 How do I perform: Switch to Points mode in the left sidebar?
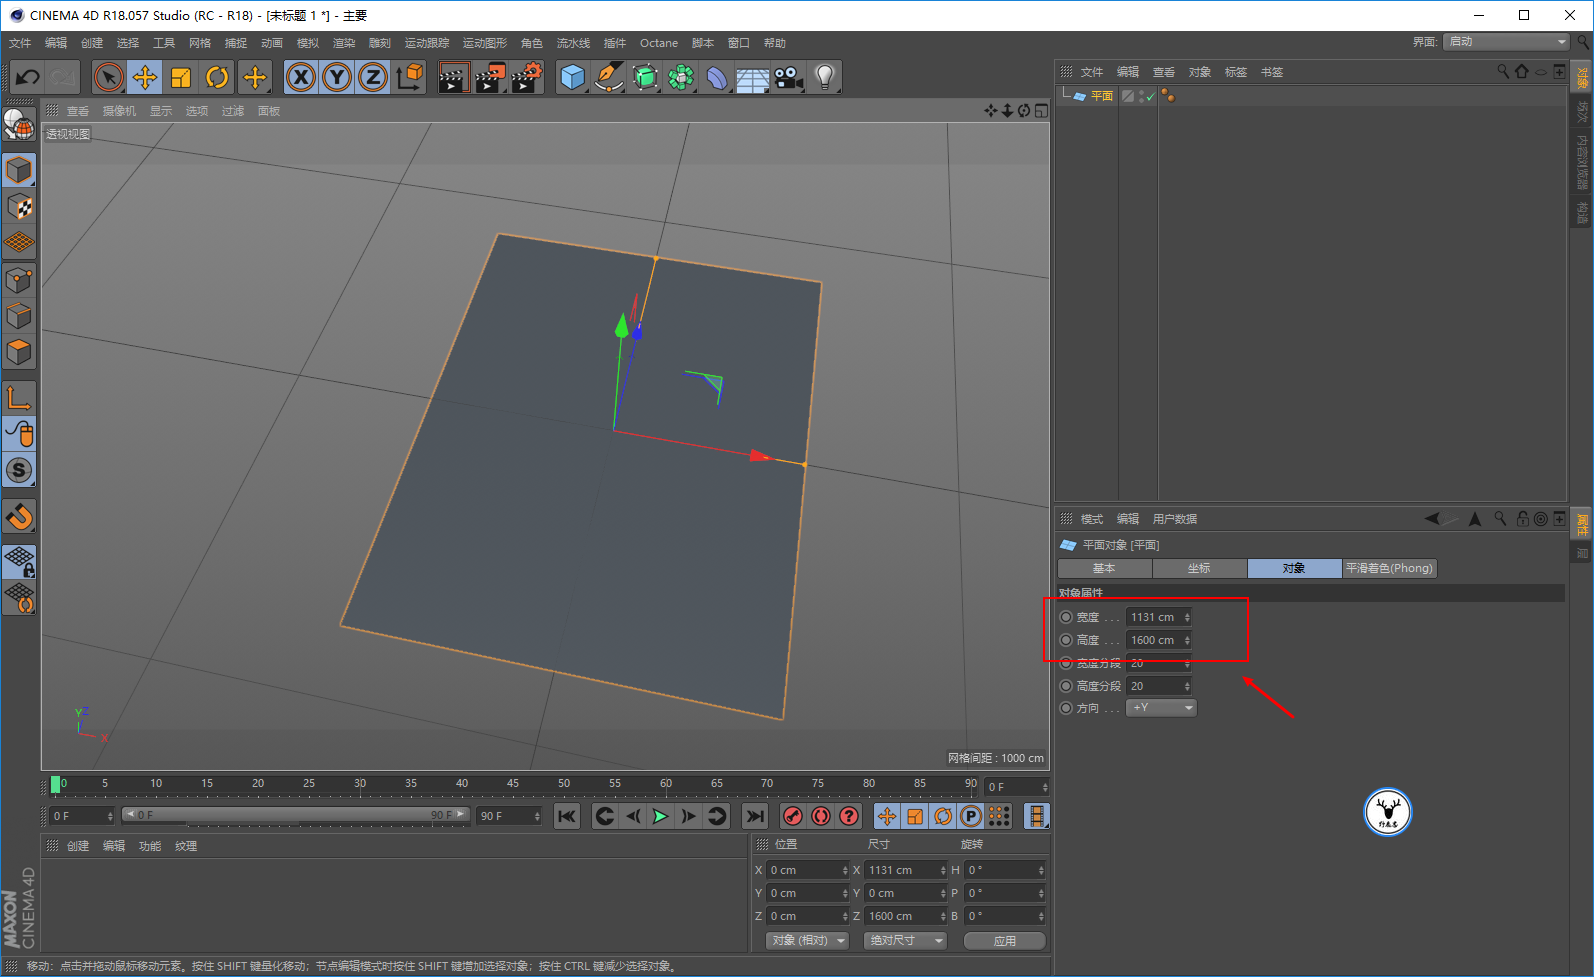point(19,280)
